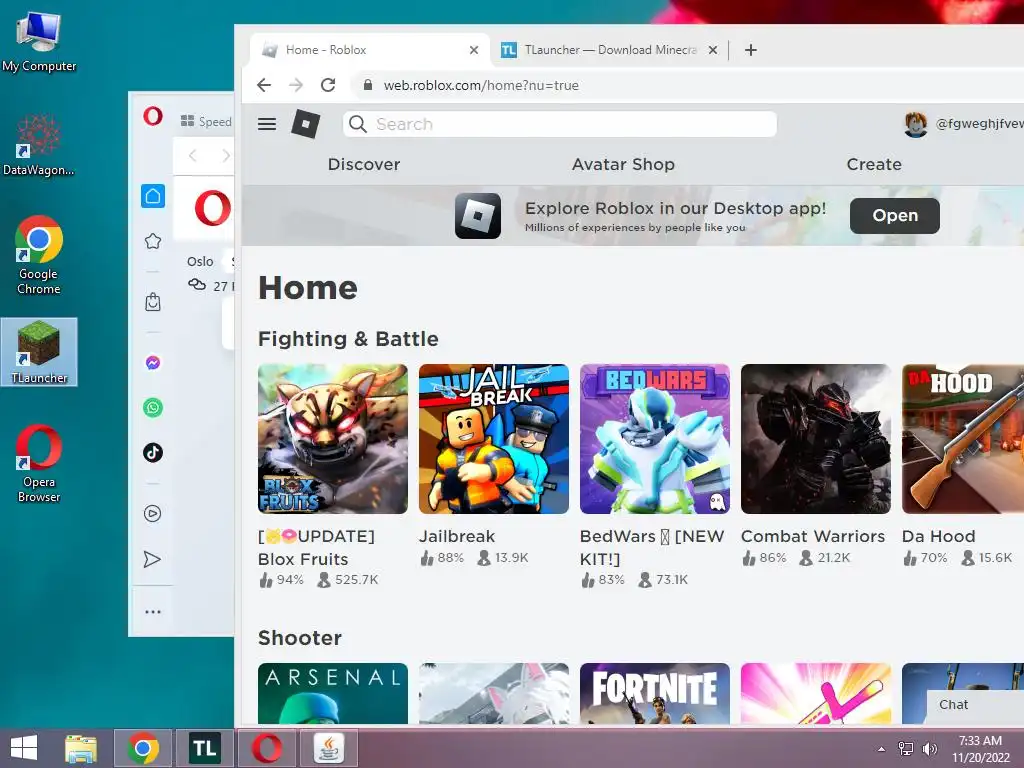Open the Windows Start button

pos(24,748)
